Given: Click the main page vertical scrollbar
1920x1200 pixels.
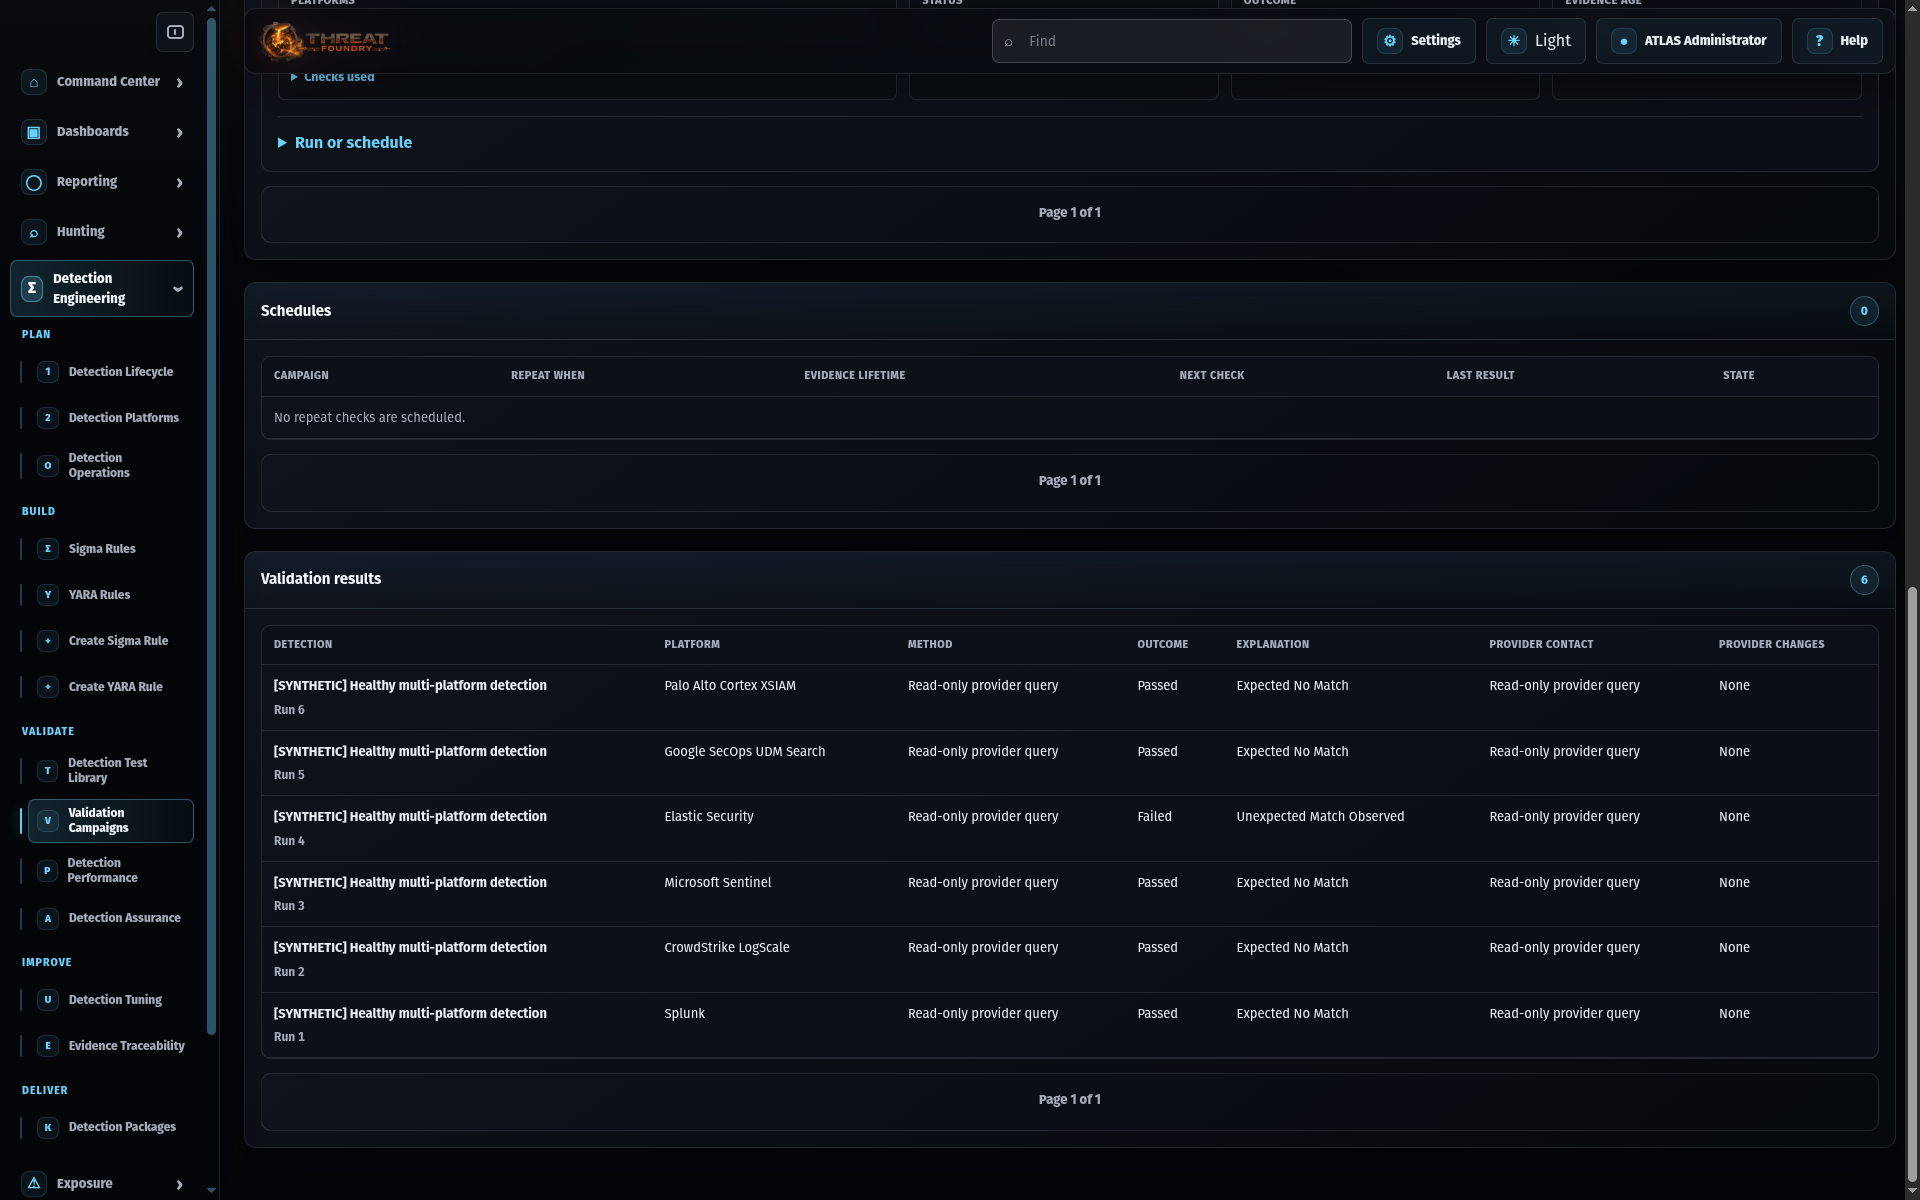Looking at the screenshot, I should 1912,884.
